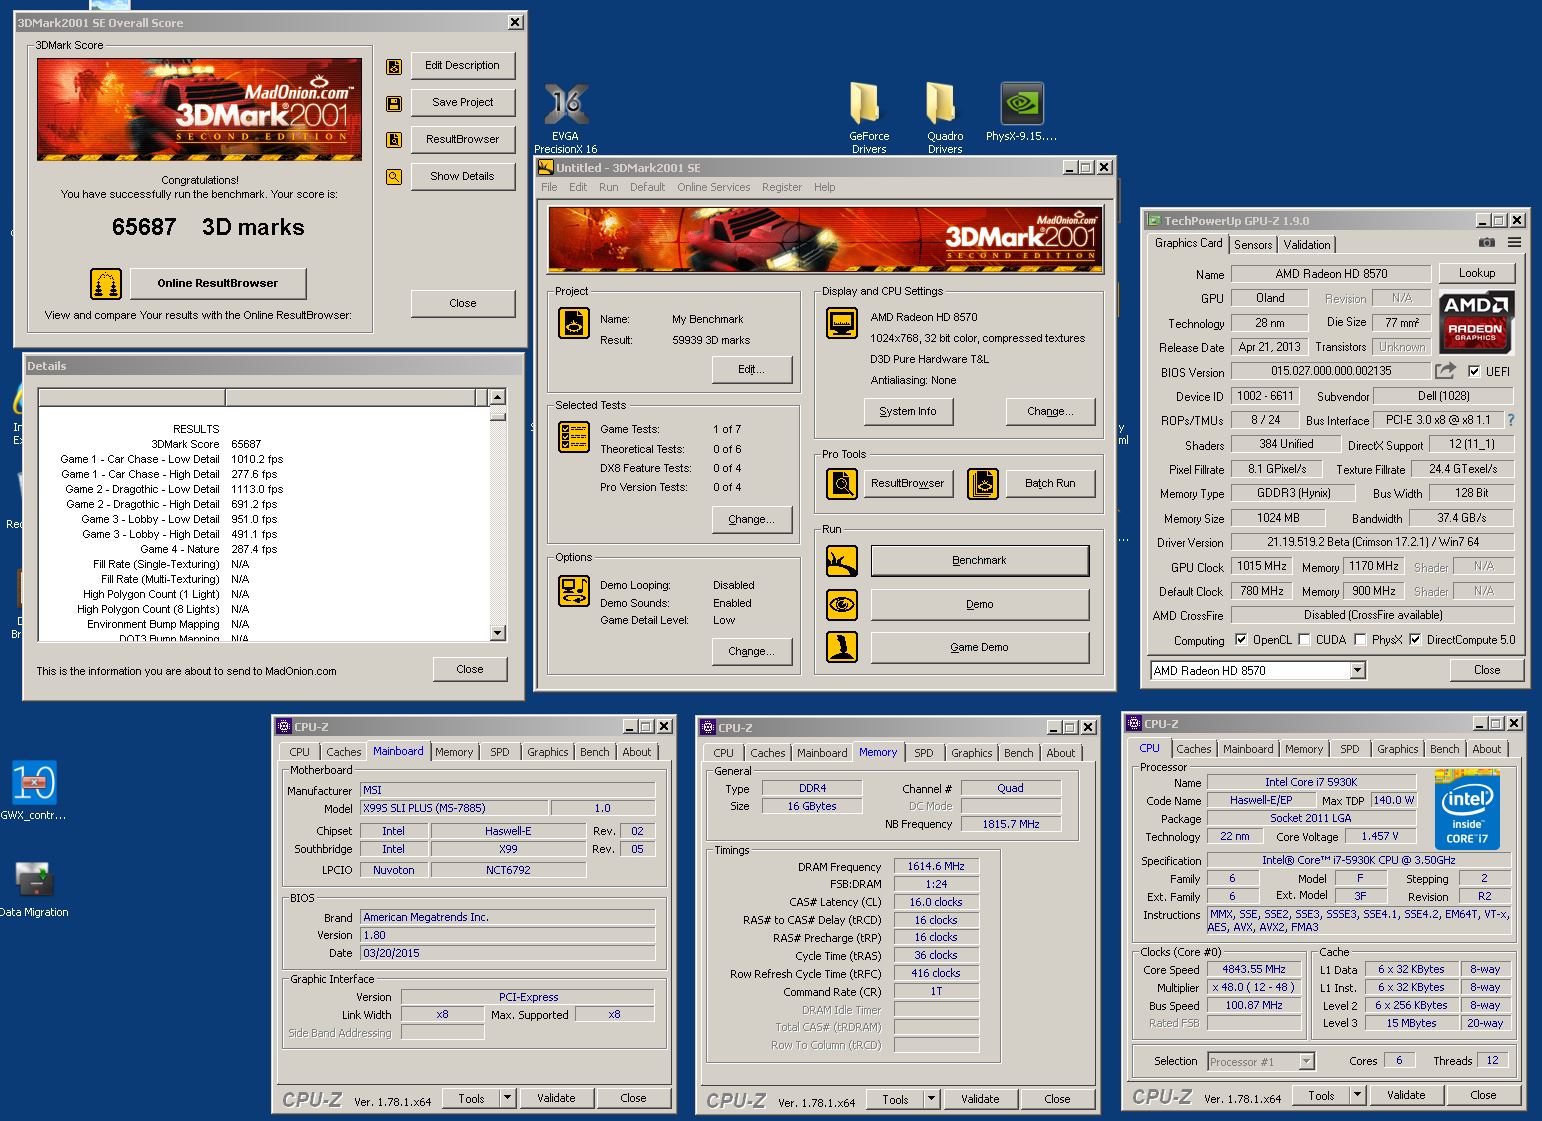Toggle CUDA checkbox in GPU-Z
Screen dimensions: 1542x1121
click(x=1304, y=640)
